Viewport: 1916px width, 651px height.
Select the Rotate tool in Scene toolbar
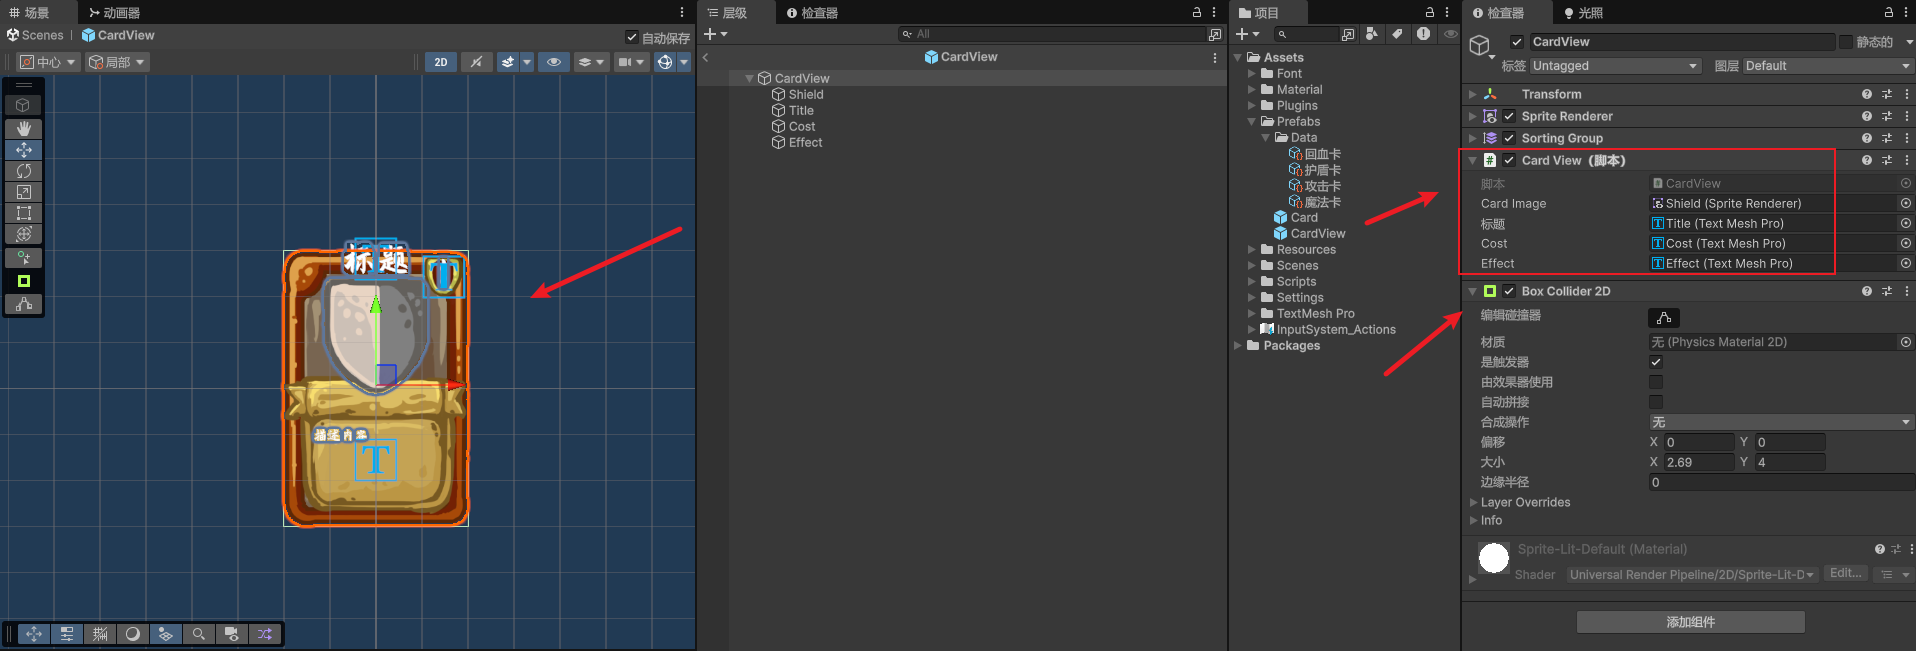click(24, 171)
